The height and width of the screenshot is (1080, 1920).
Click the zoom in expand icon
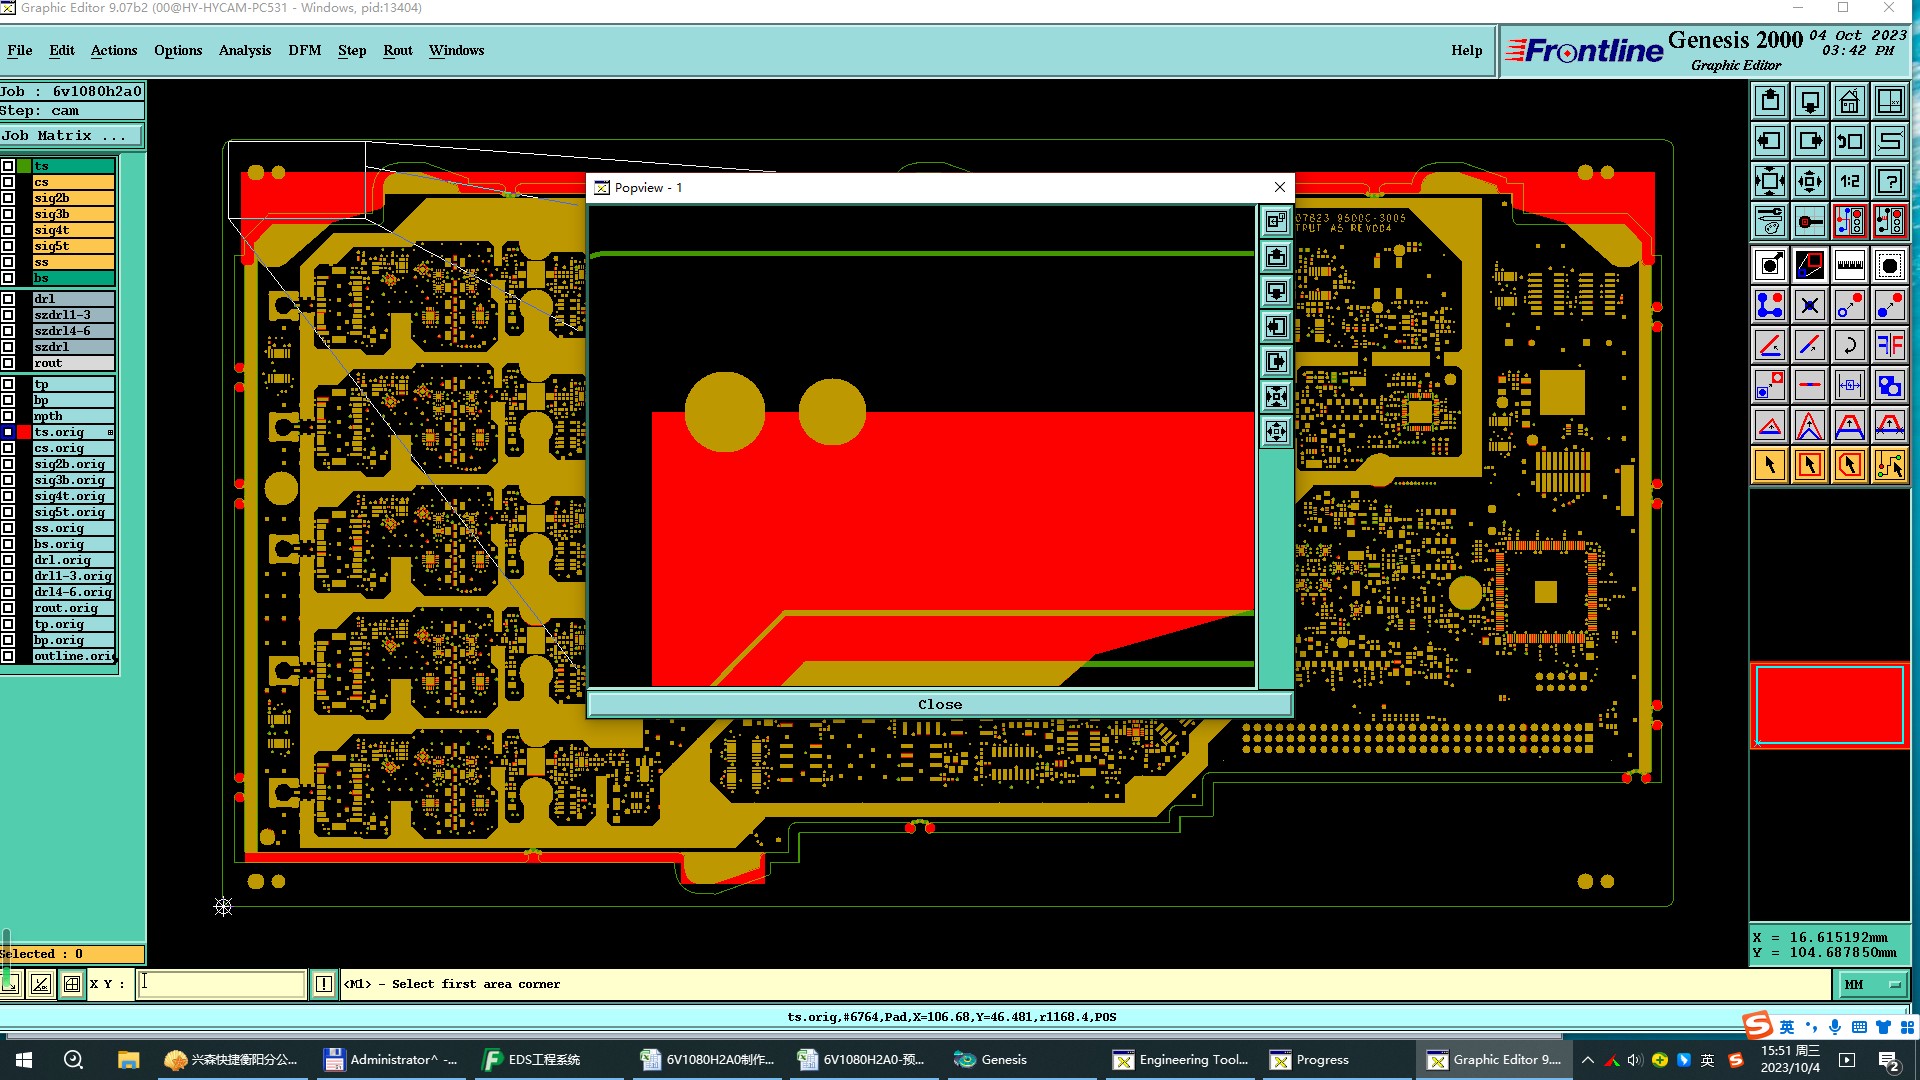point(1770,181)
